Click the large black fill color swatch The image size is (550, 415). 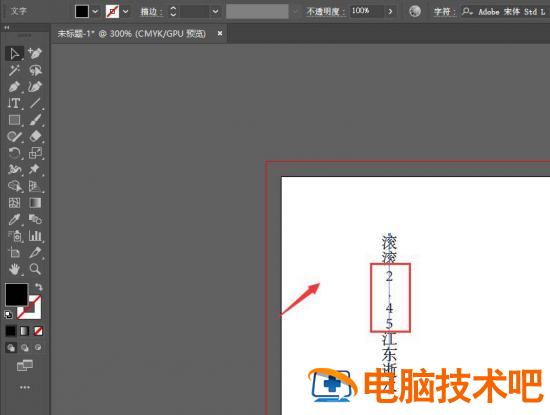16,294
